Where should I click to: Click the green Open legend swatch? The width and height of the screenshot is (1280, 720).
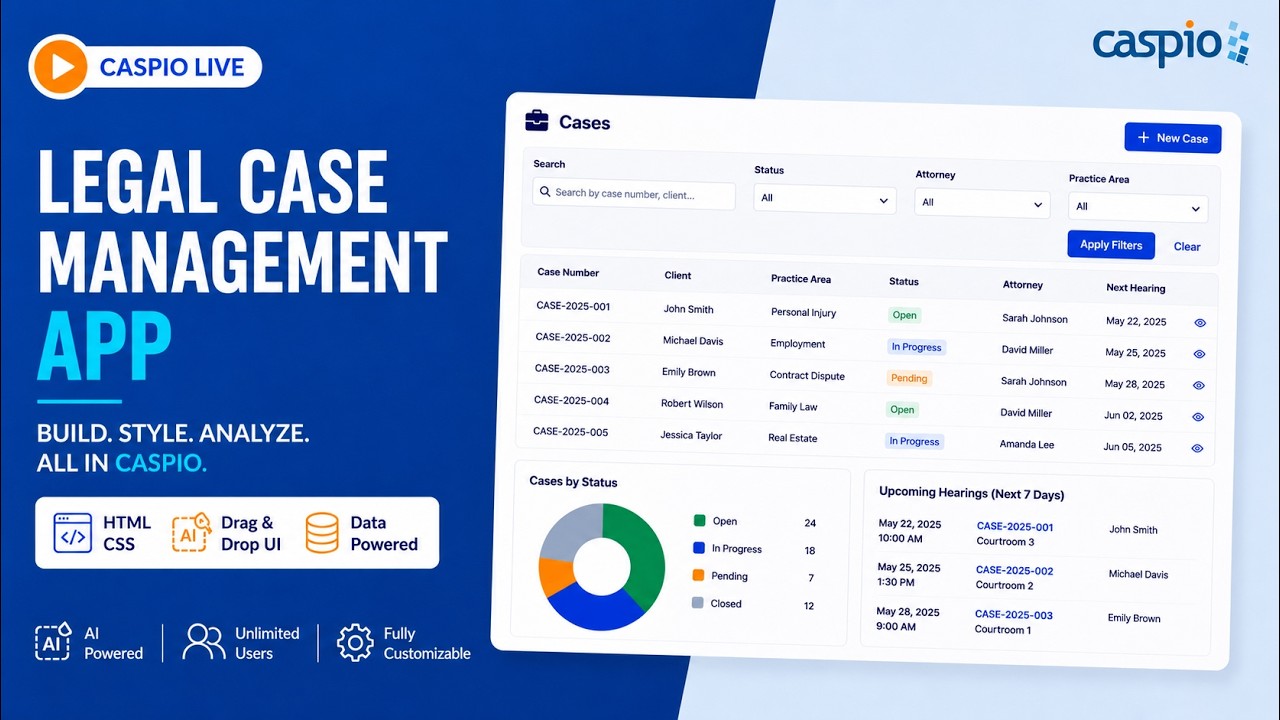[700, 520]
